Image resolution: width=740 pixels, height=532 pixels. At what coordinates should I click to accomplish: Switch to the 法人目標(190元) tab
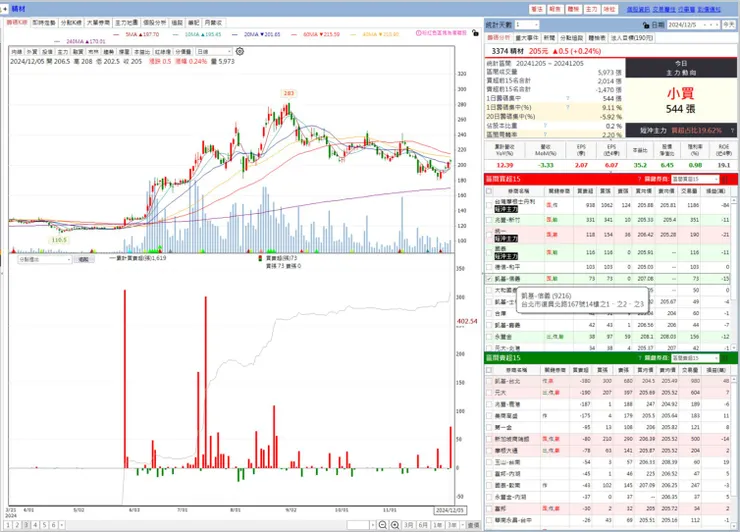pyautogui.click(x=631, y=38)
